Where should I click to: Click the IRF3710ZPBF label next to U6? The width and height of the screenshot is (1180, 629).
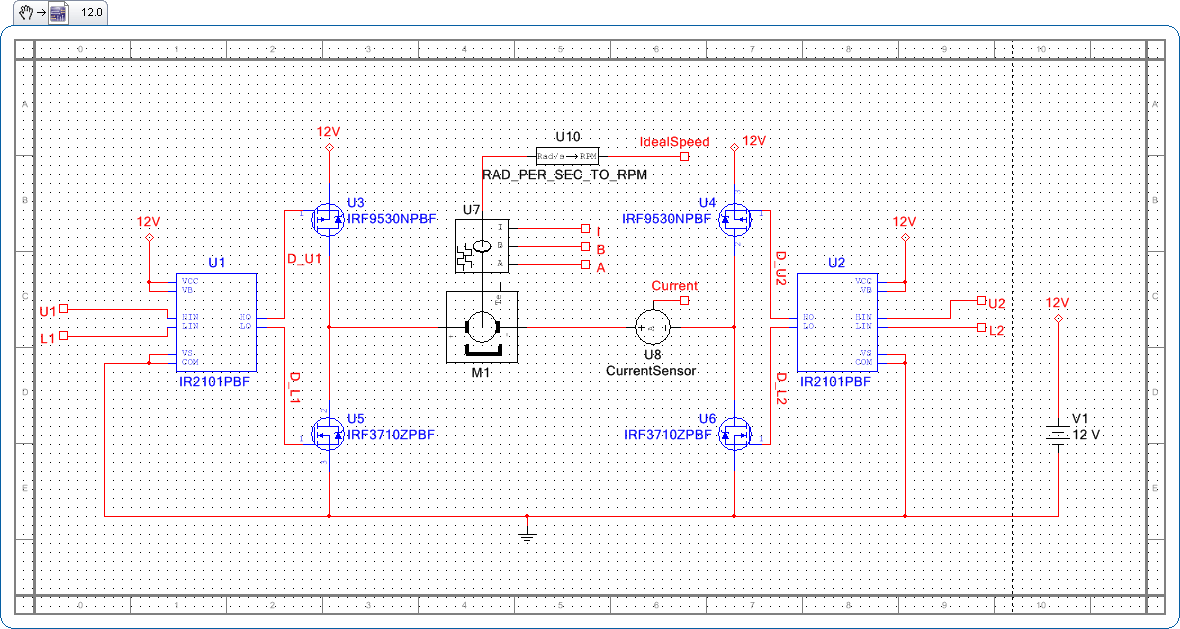668,434
